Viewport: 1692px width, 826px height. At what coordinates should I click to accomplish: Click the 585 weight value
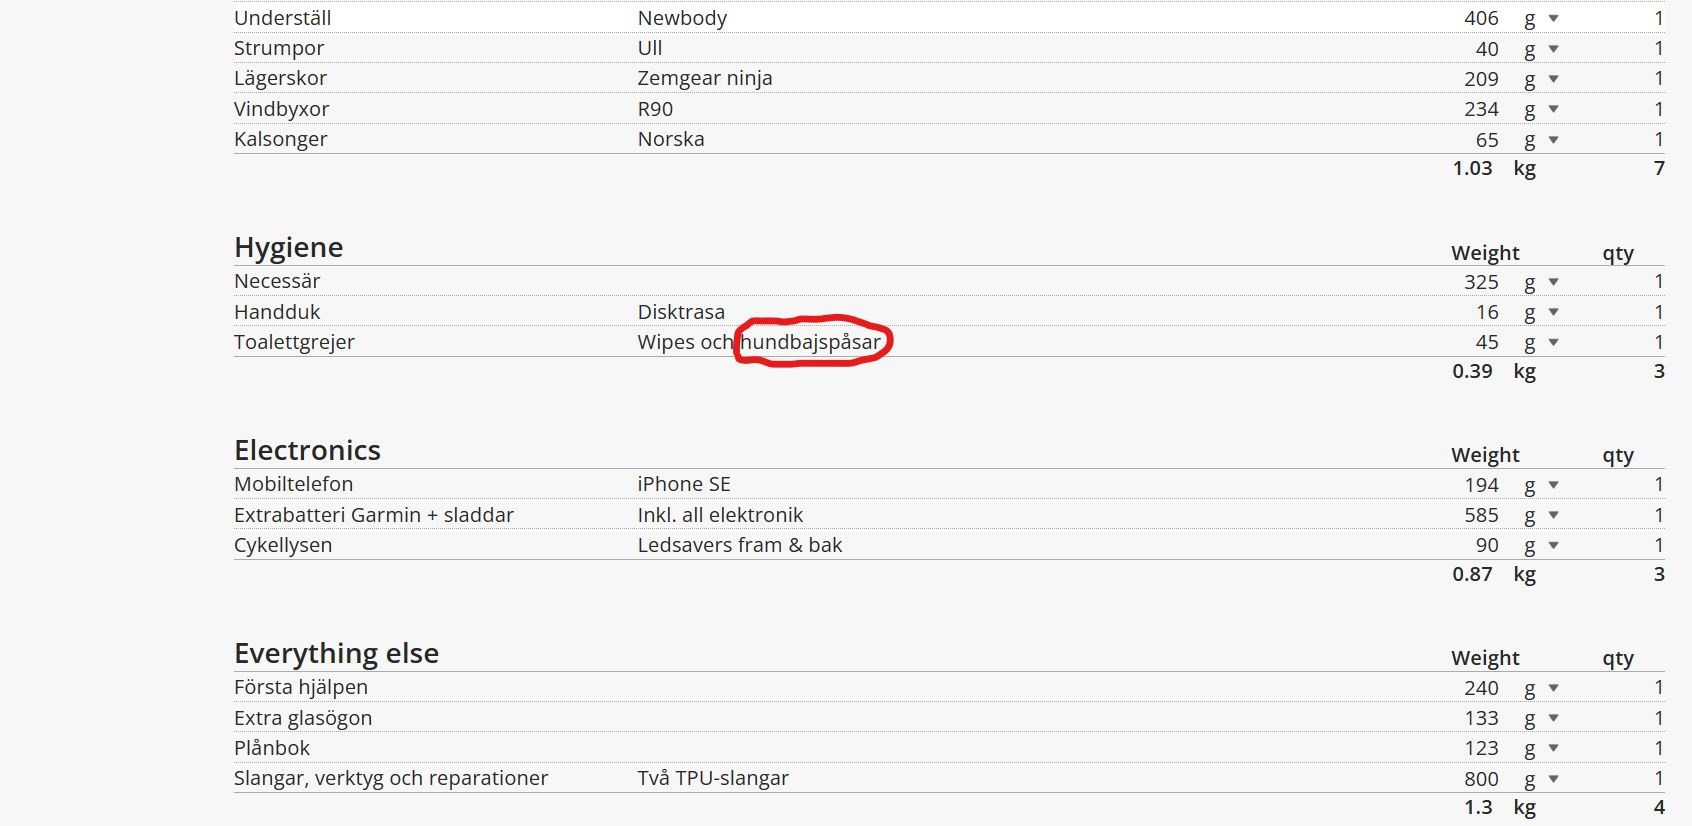(x=1481, y=515)
